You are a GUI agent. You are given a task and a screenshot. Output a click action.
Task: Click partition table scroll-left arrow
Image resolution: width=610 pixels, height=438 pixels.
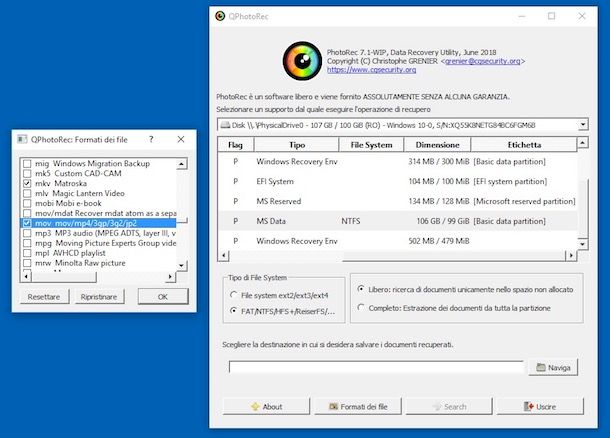coord(223,256)
